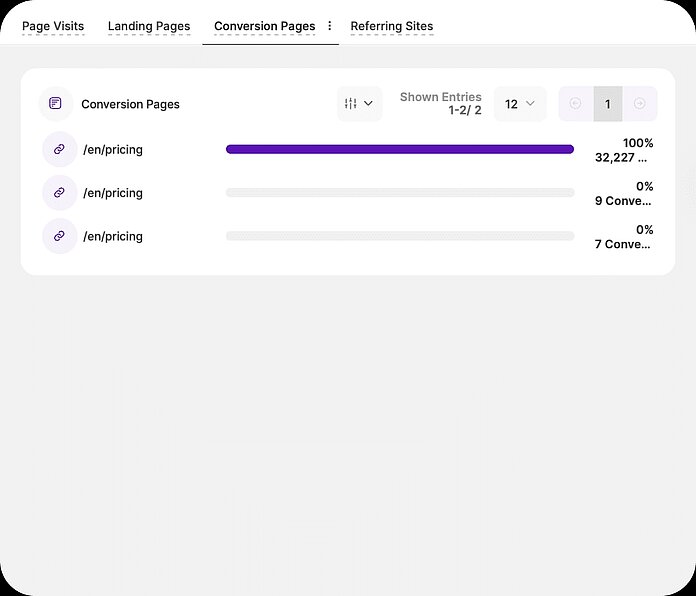Click link icon of the 7 conversions row

pos(59,237)
